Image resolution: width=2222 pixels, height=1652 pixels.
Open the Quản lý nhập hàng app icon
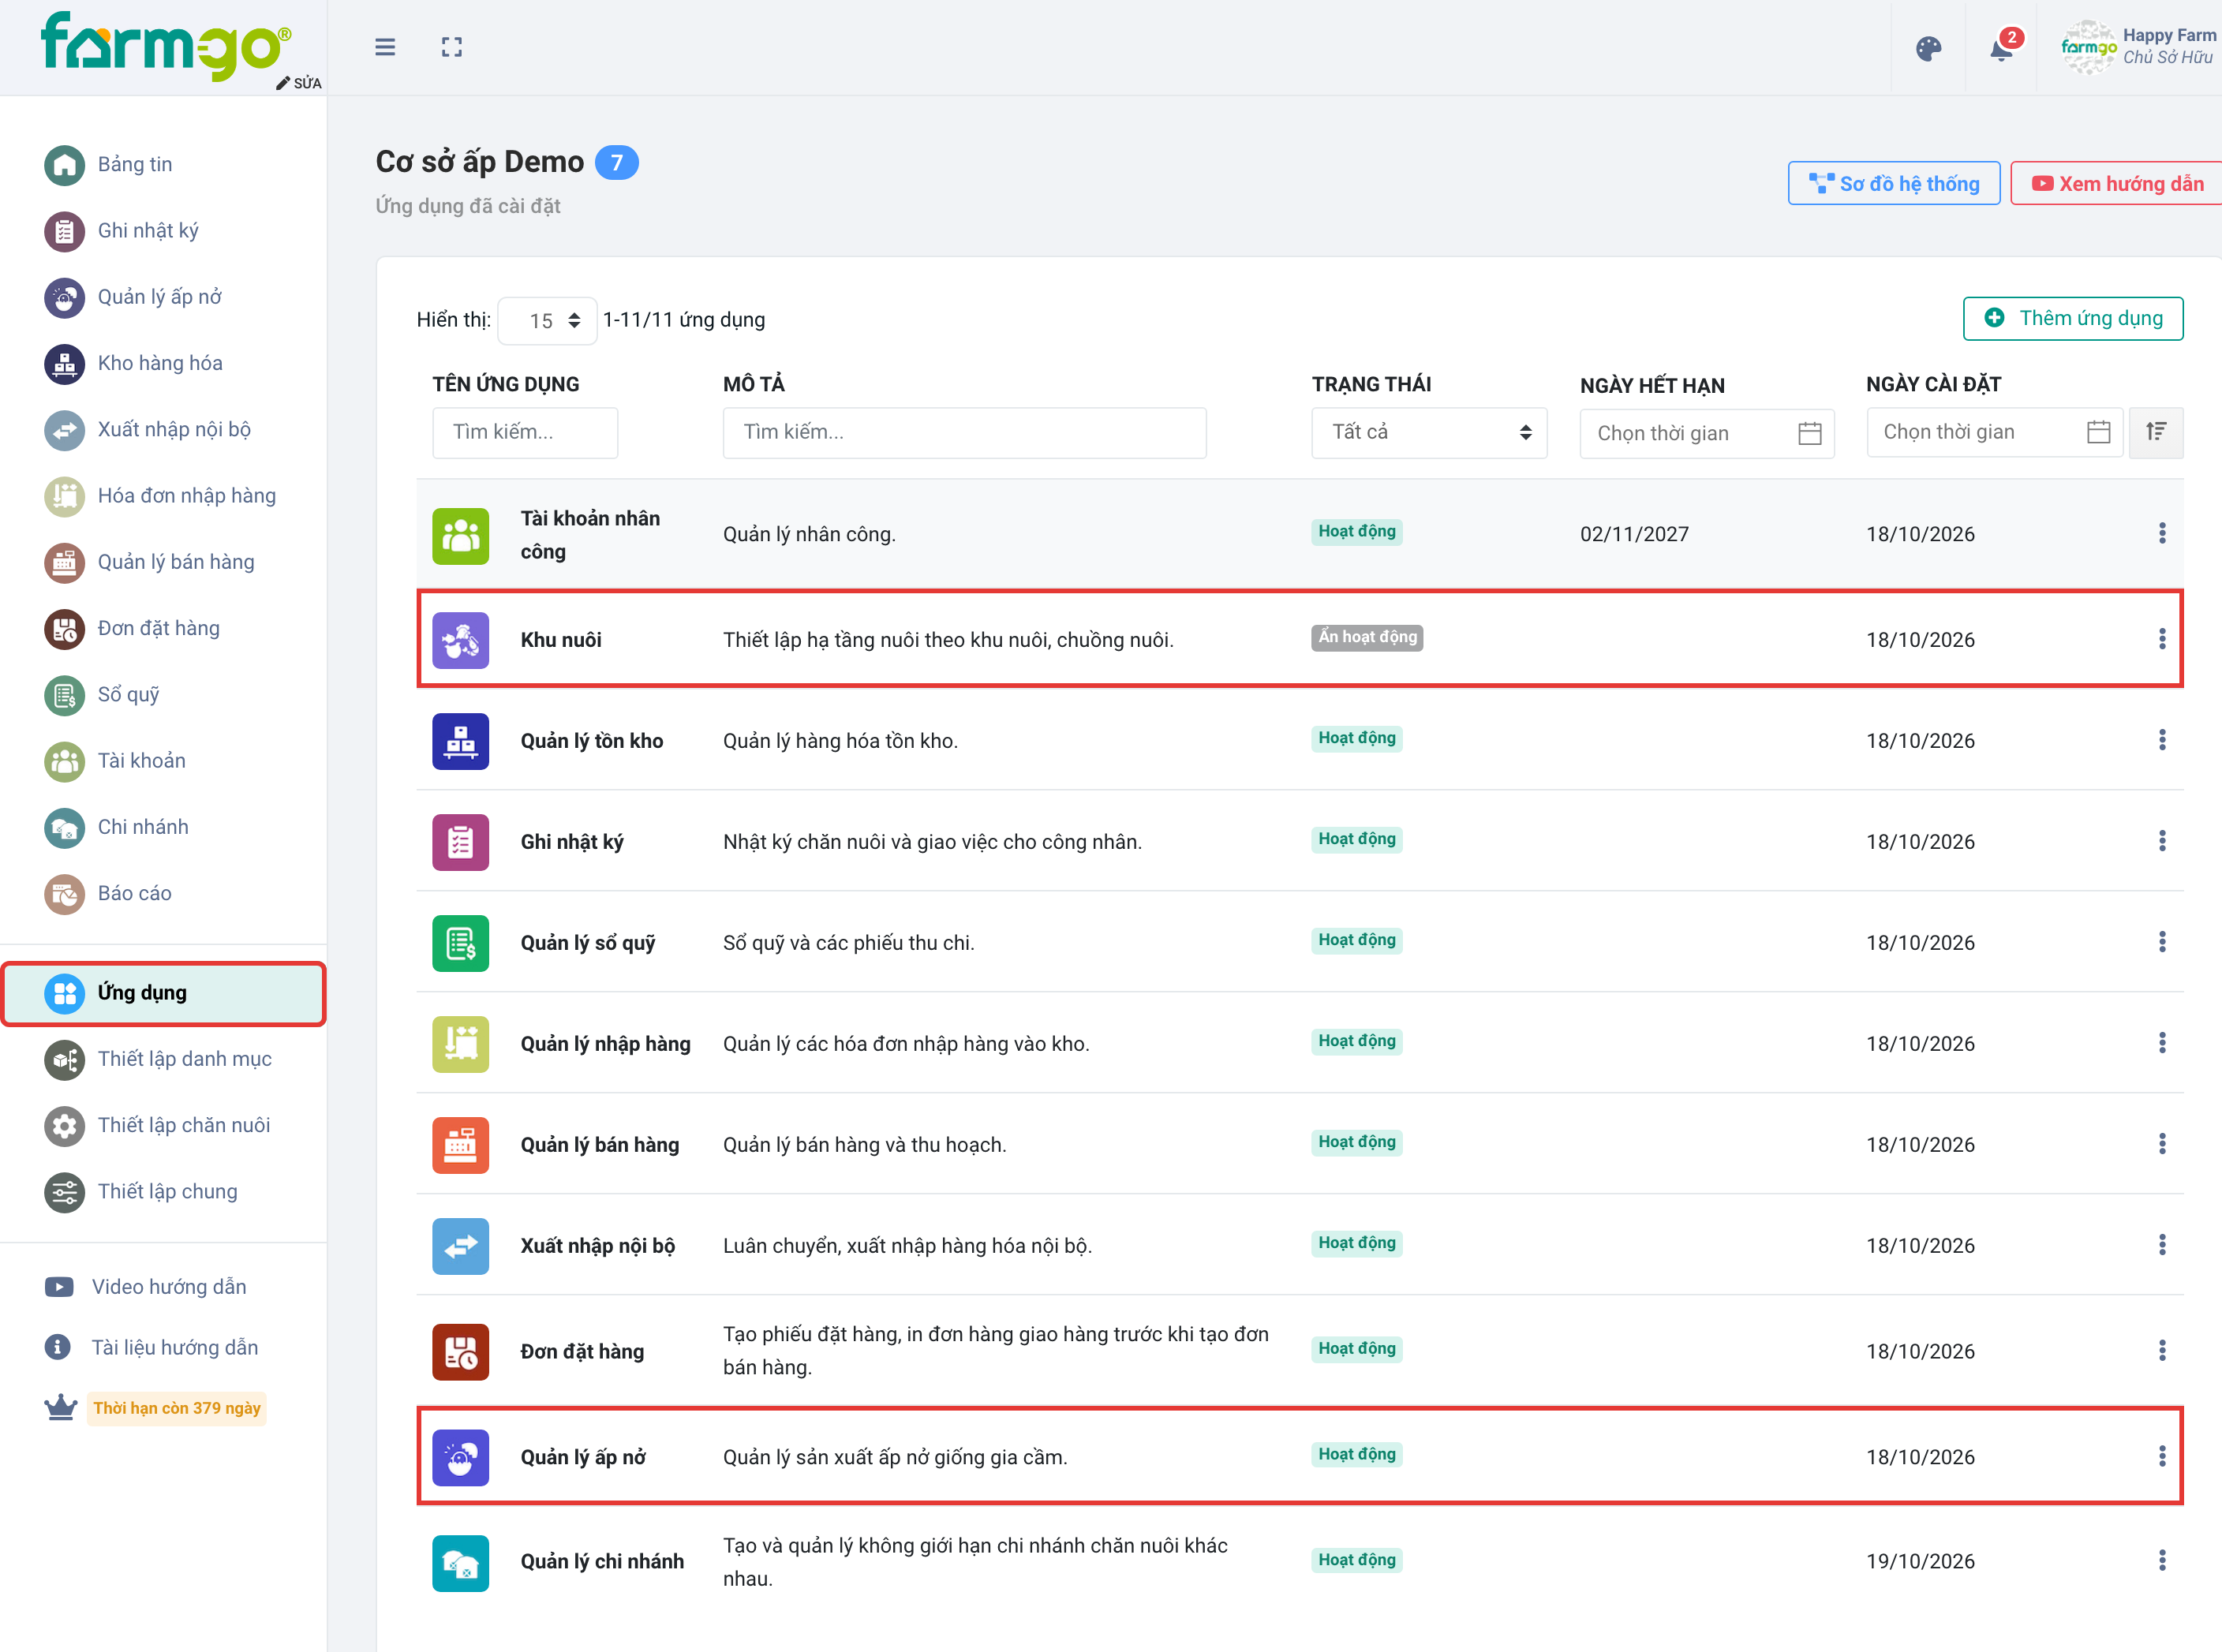tap(460, 1044)
